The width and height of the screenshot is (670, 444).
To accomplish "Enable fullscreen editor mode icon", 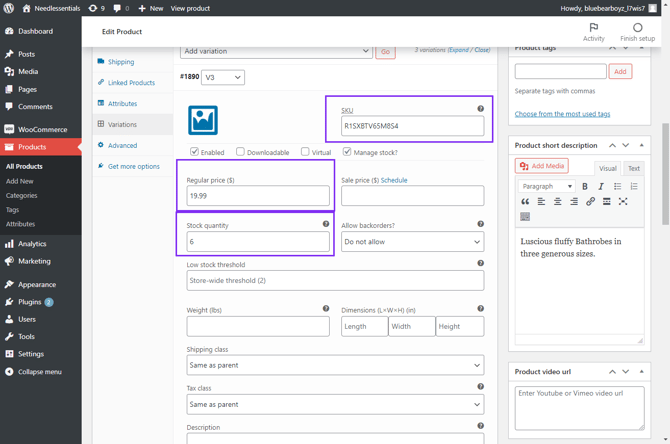I will (x=623, y=202).
